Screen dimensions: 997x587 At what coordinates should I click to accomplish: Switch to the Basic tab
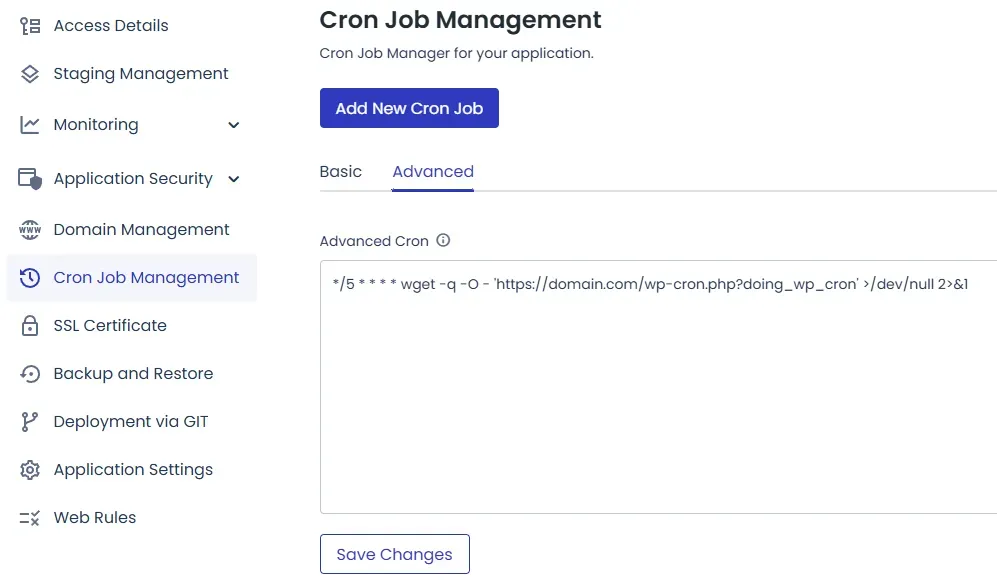coord(340,172)
